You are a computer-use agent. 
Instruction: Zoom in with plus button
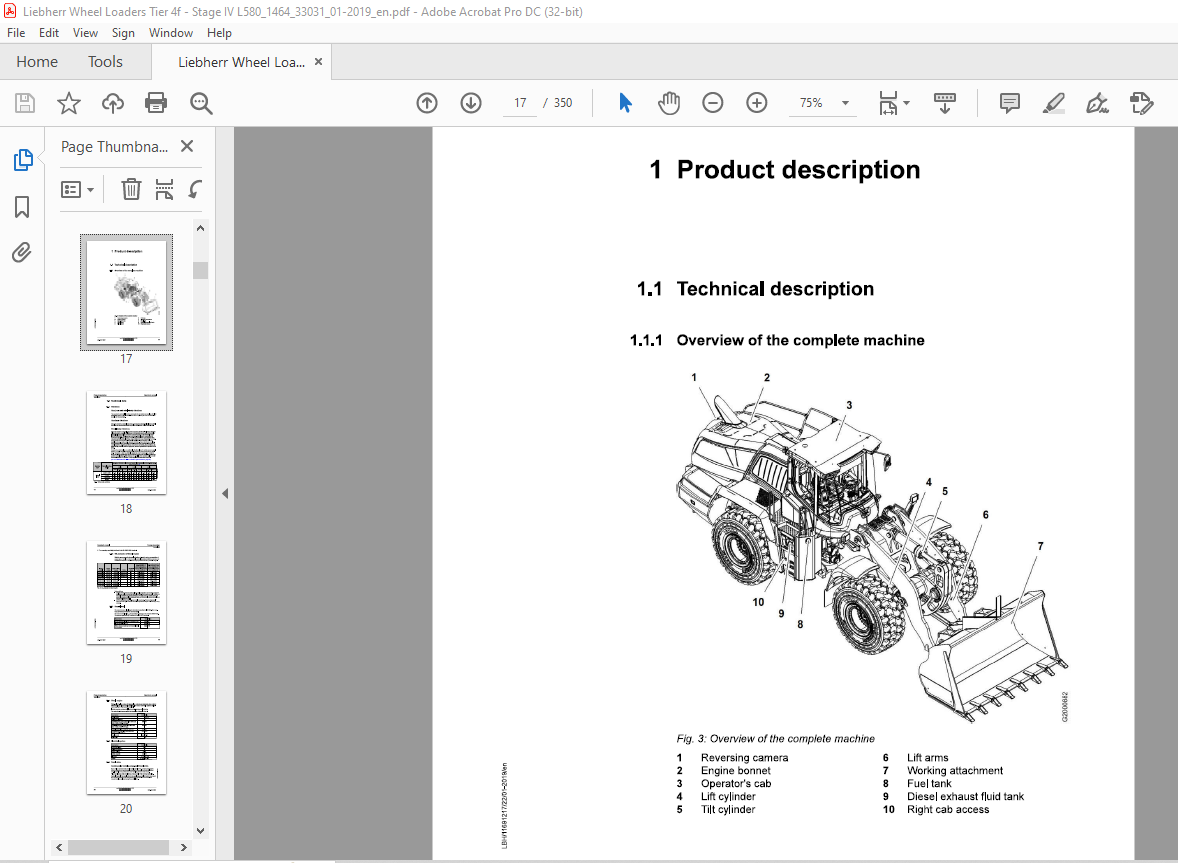point(757,103)
